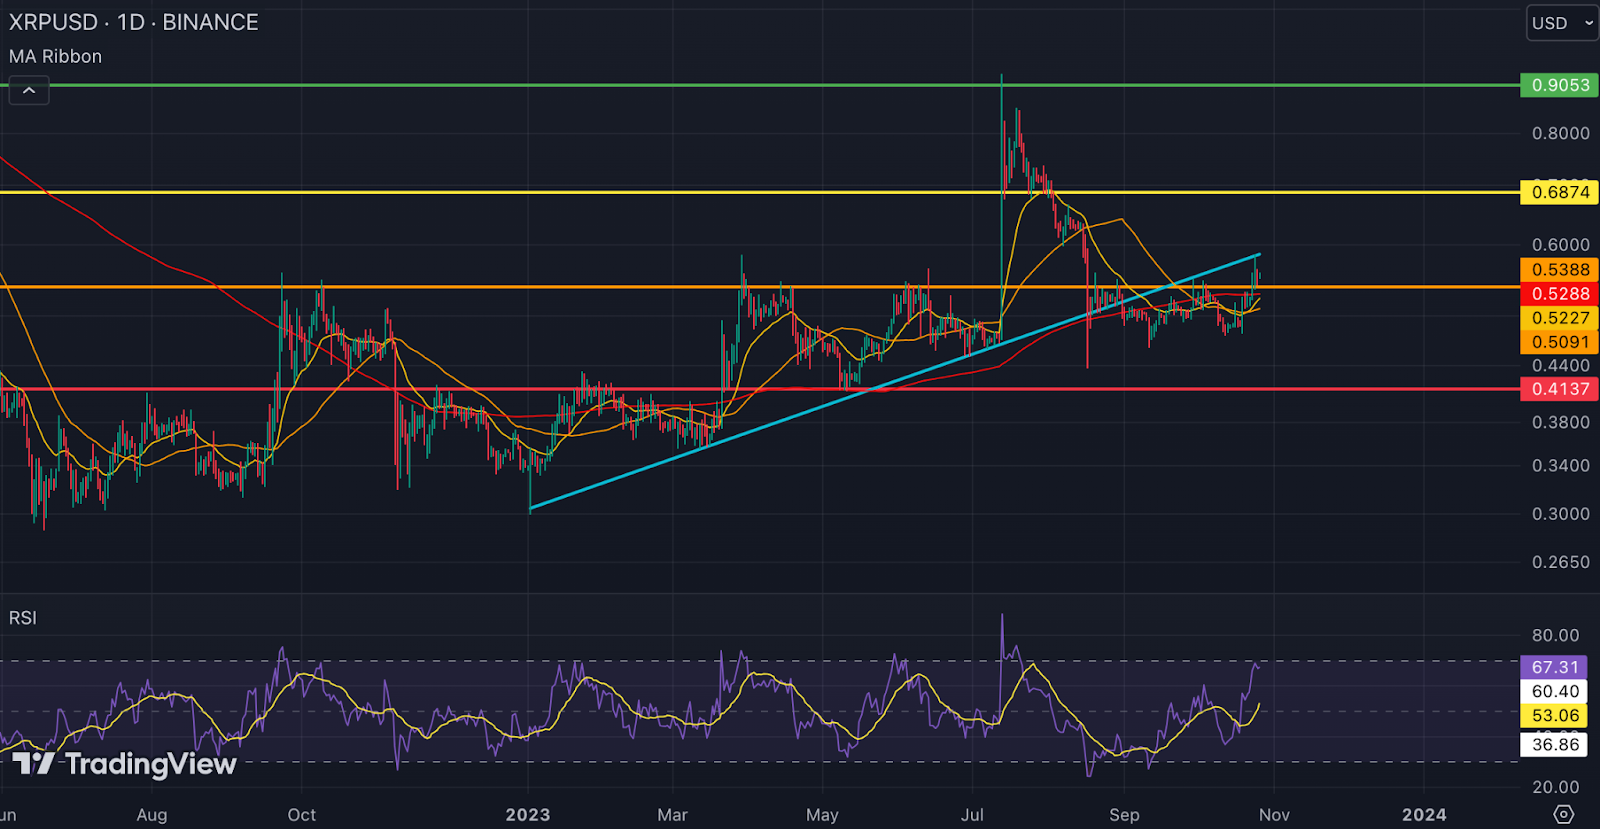Click the Sep time axis label
Viewport: 1600px width, 829px height.
[x=1124, y=815]
